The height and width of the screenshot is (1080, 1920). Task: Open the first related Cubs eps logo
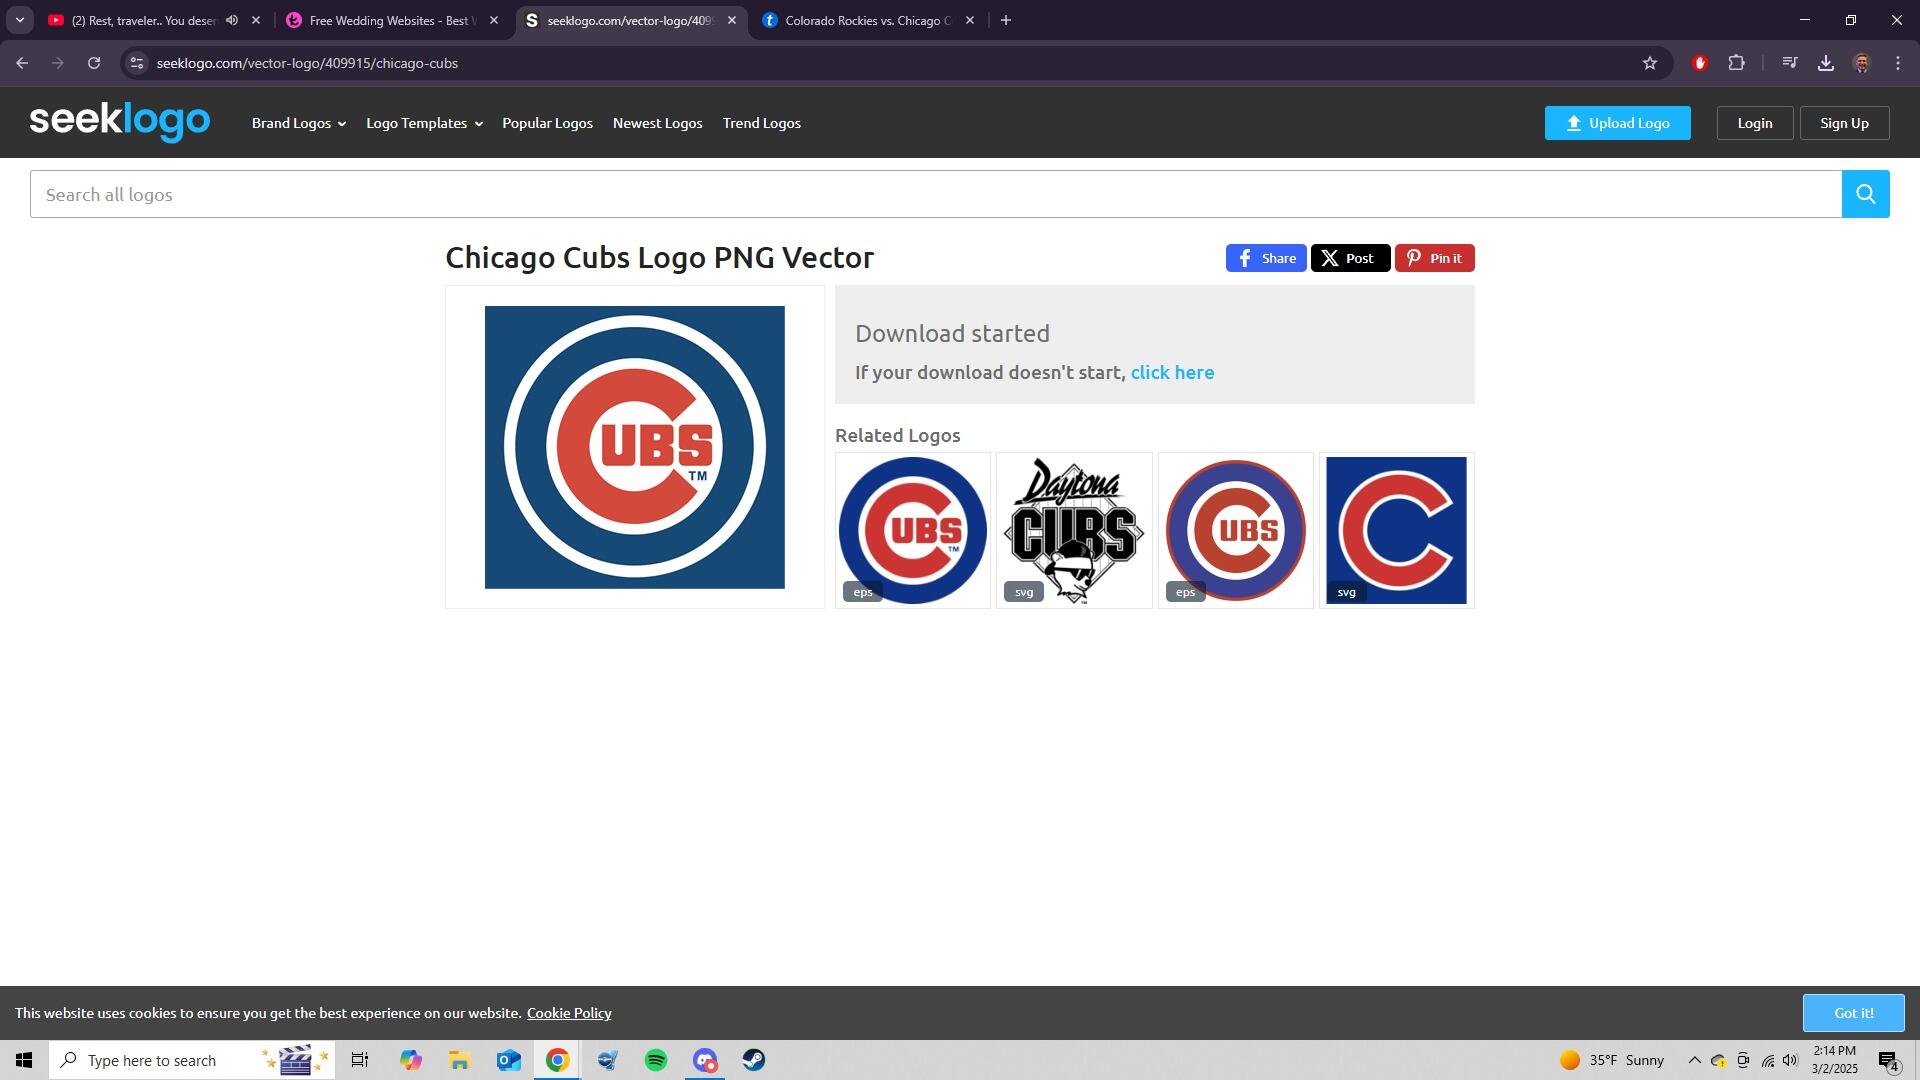(x=912, y=530)
